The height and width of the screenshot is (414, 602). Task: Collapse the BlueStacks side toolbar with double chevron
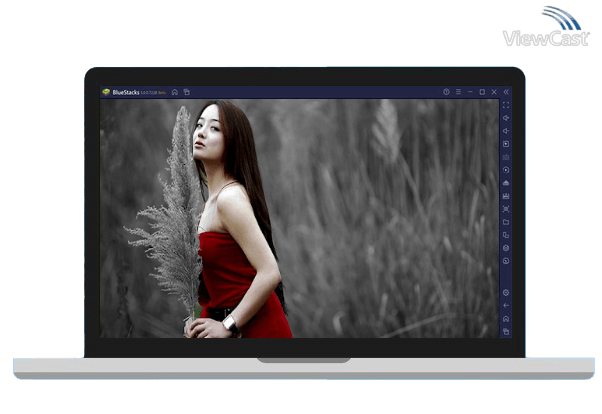coord(506,92)
